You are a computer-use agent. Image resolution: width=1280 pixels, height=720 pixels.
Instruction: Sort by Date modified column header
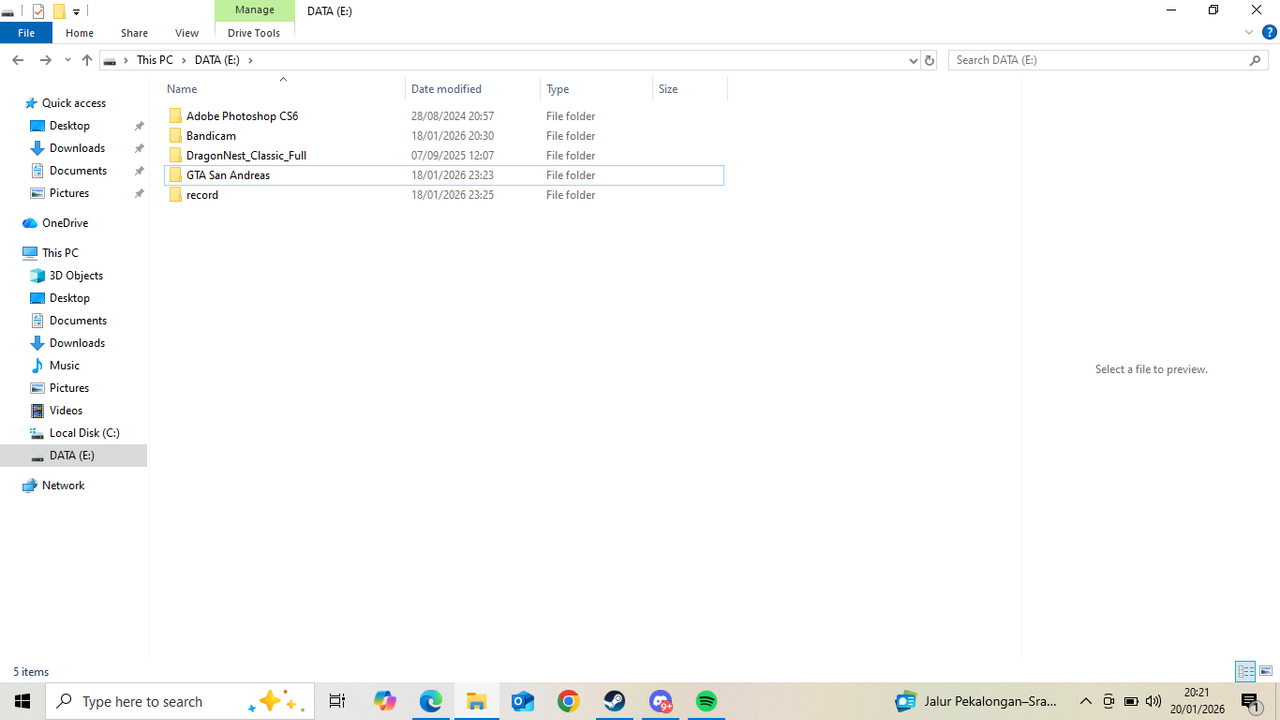point(473,89)
